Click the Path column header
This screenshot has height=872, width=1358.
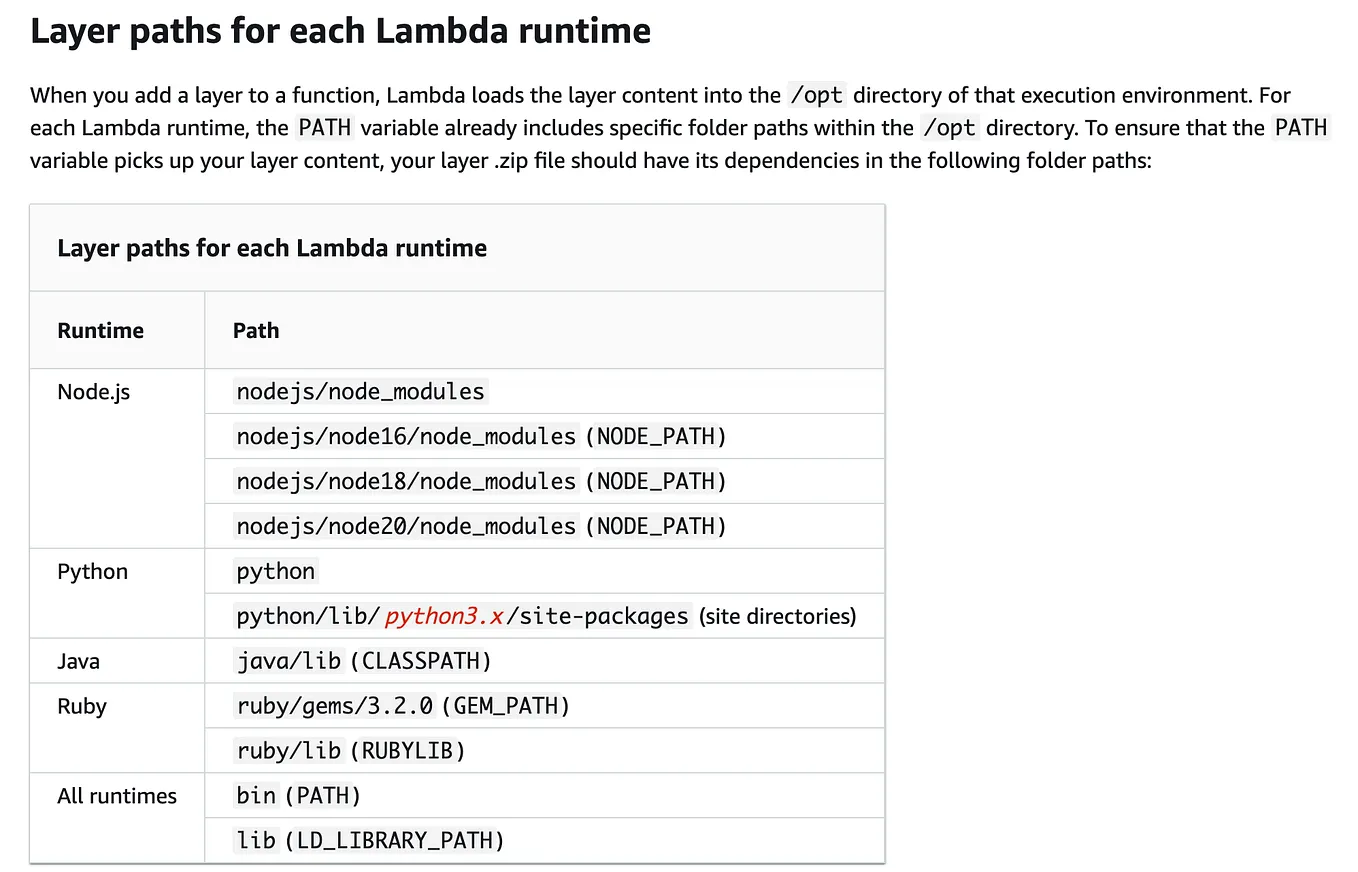click(x=256, y=331)
